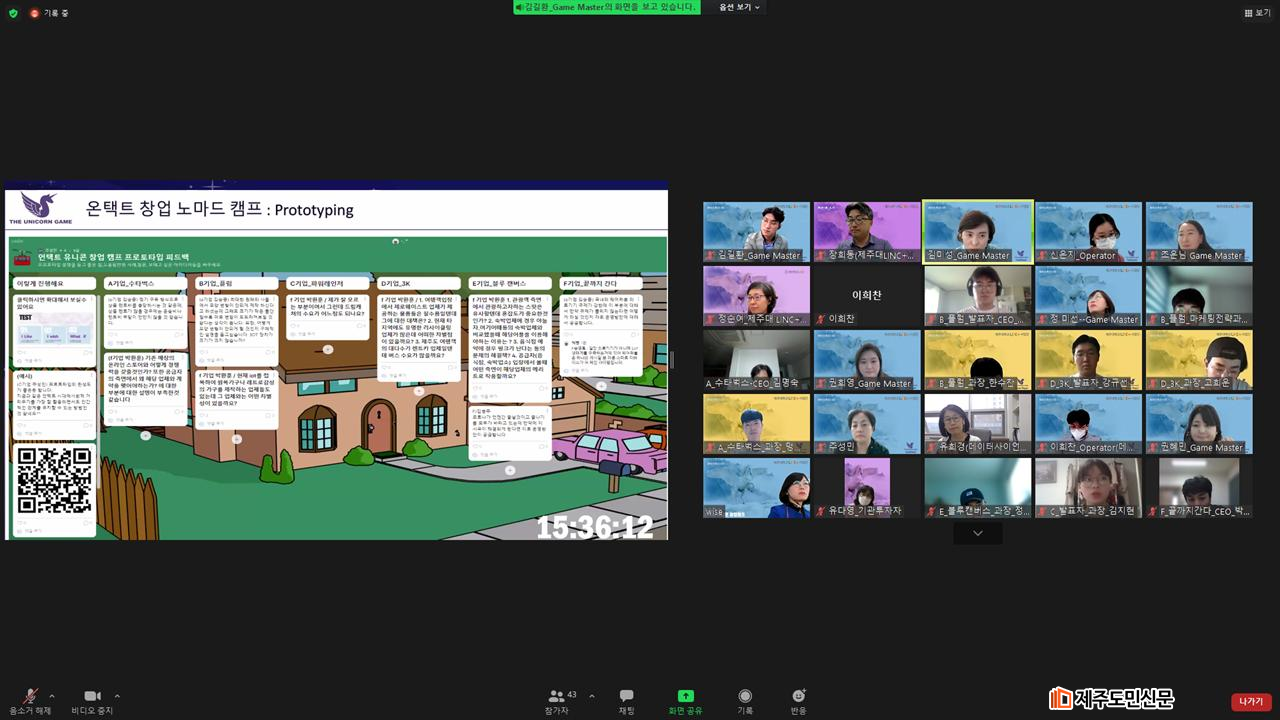Click the record button (기록)
The height and width of the screenshot is (720, 1280).
[x=745, y=697]
